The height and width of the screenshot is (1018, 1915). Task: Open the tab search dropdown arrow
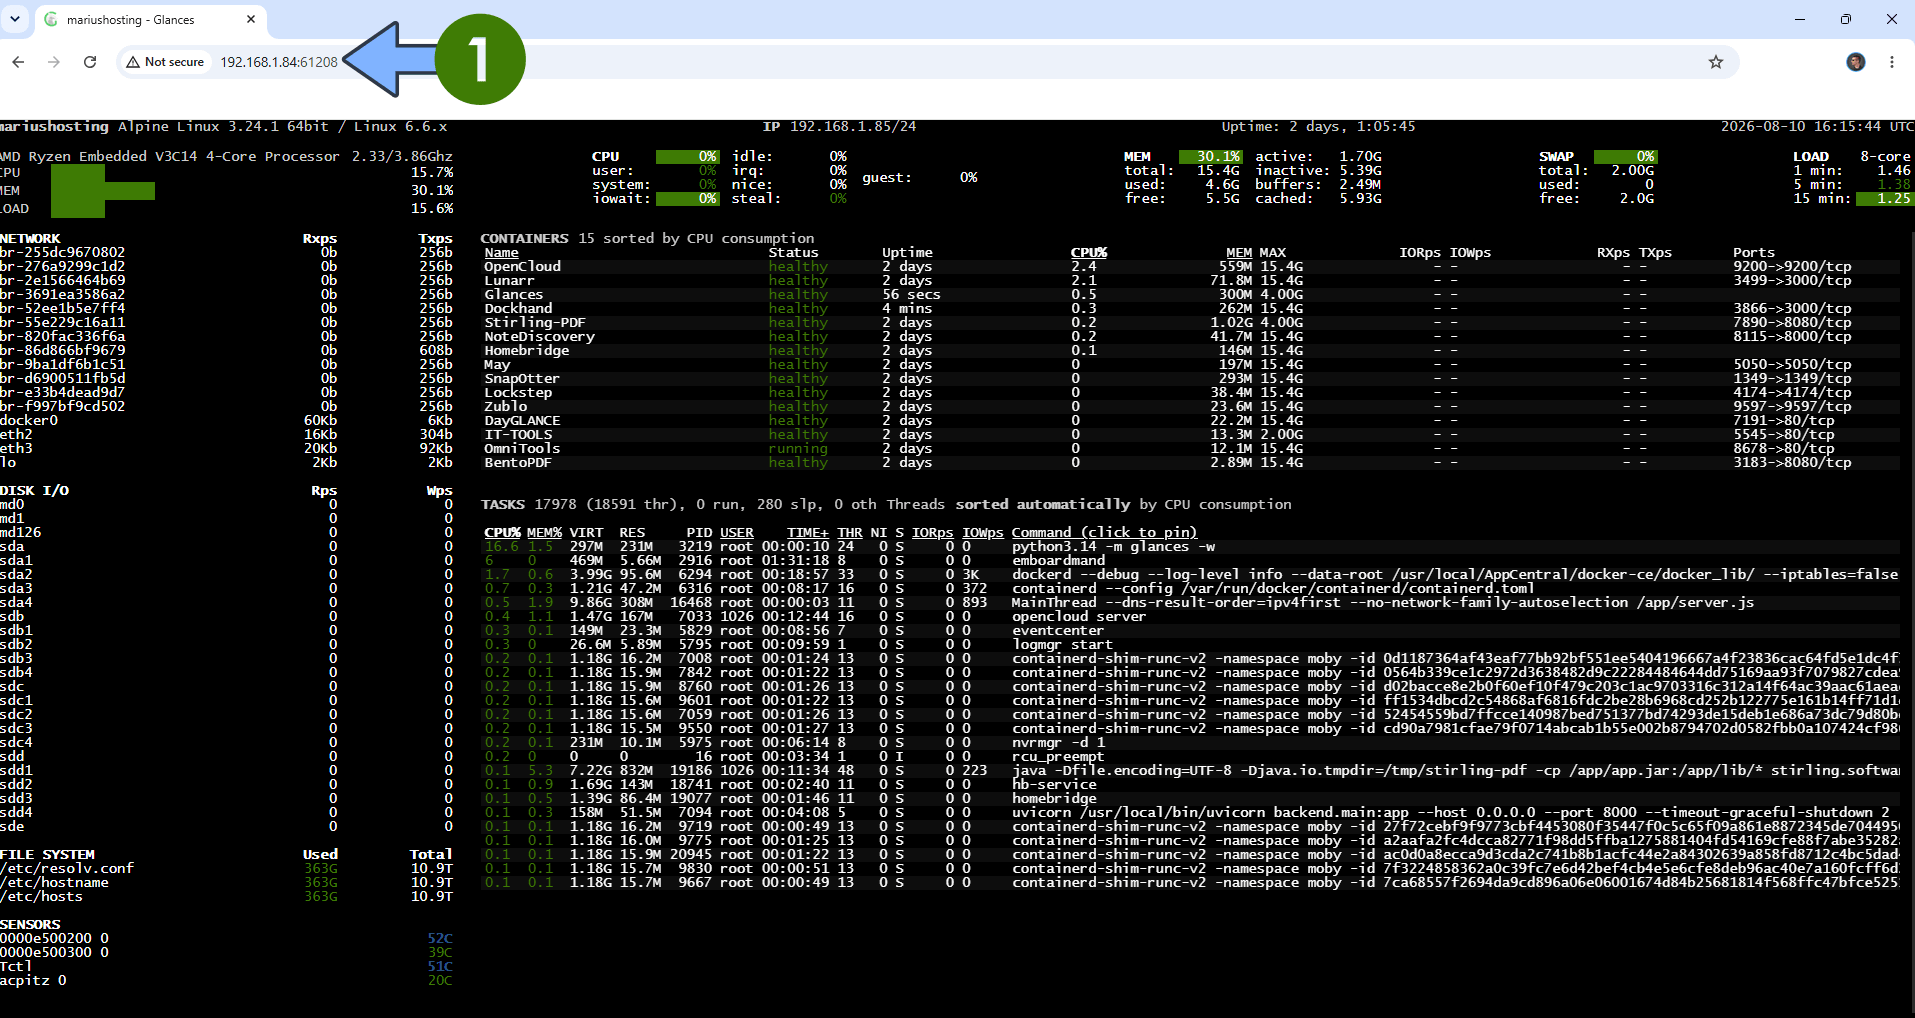point(15,19)
